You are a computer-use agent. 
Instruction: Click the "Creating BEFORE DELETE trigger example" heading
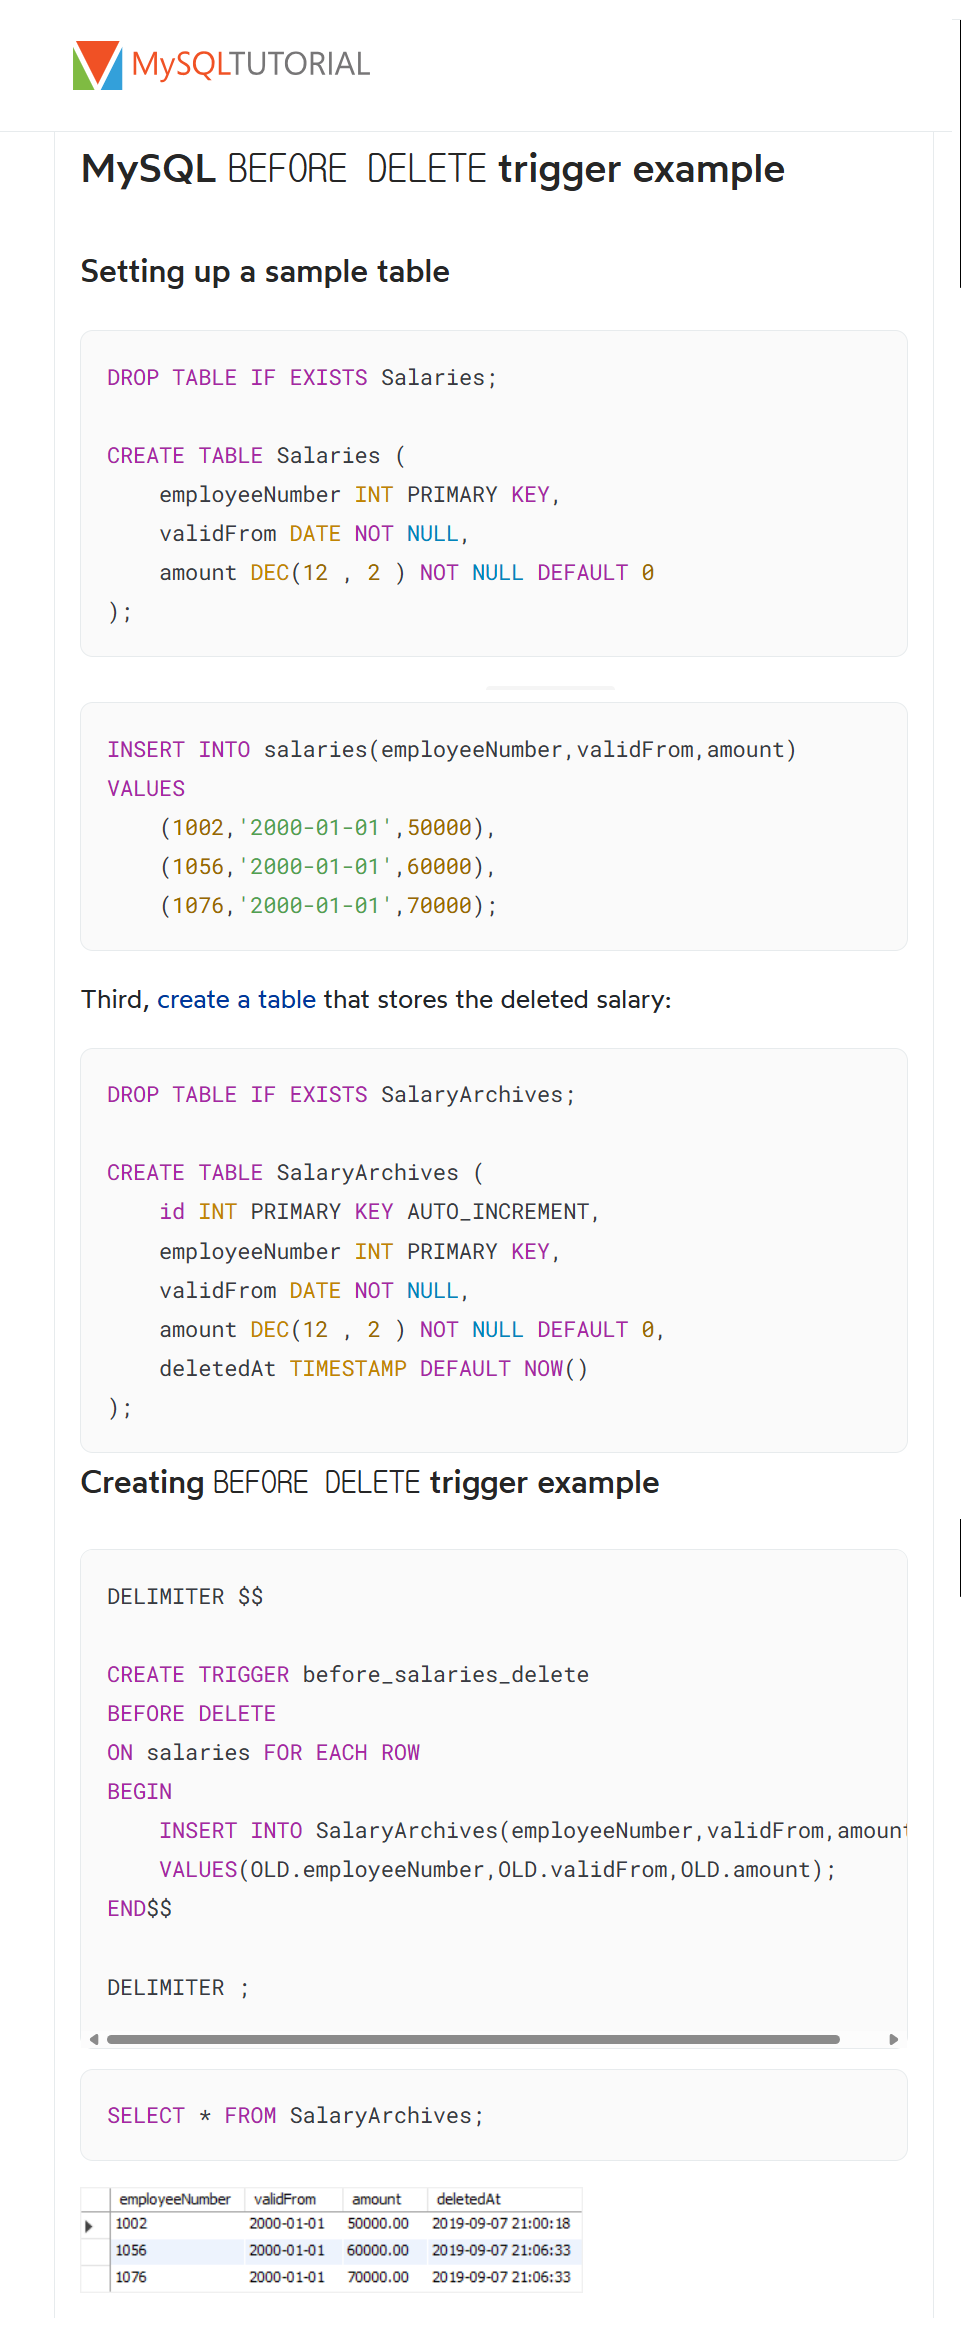(x=369, y=1482)
